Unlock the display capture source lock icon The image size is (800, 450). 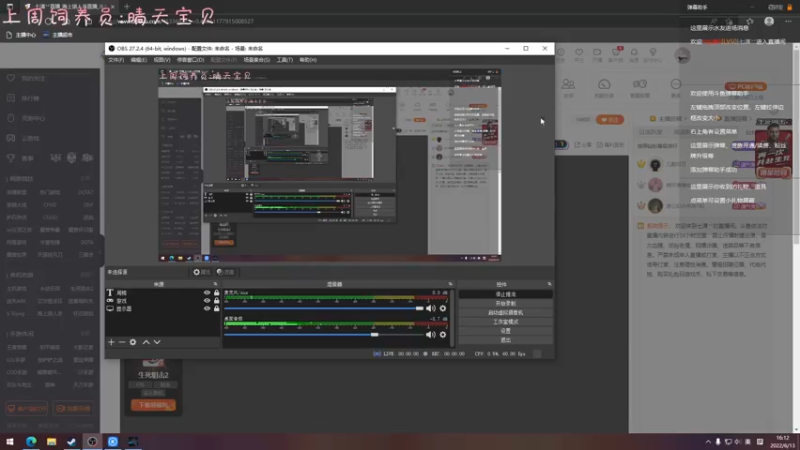[216, 309]
